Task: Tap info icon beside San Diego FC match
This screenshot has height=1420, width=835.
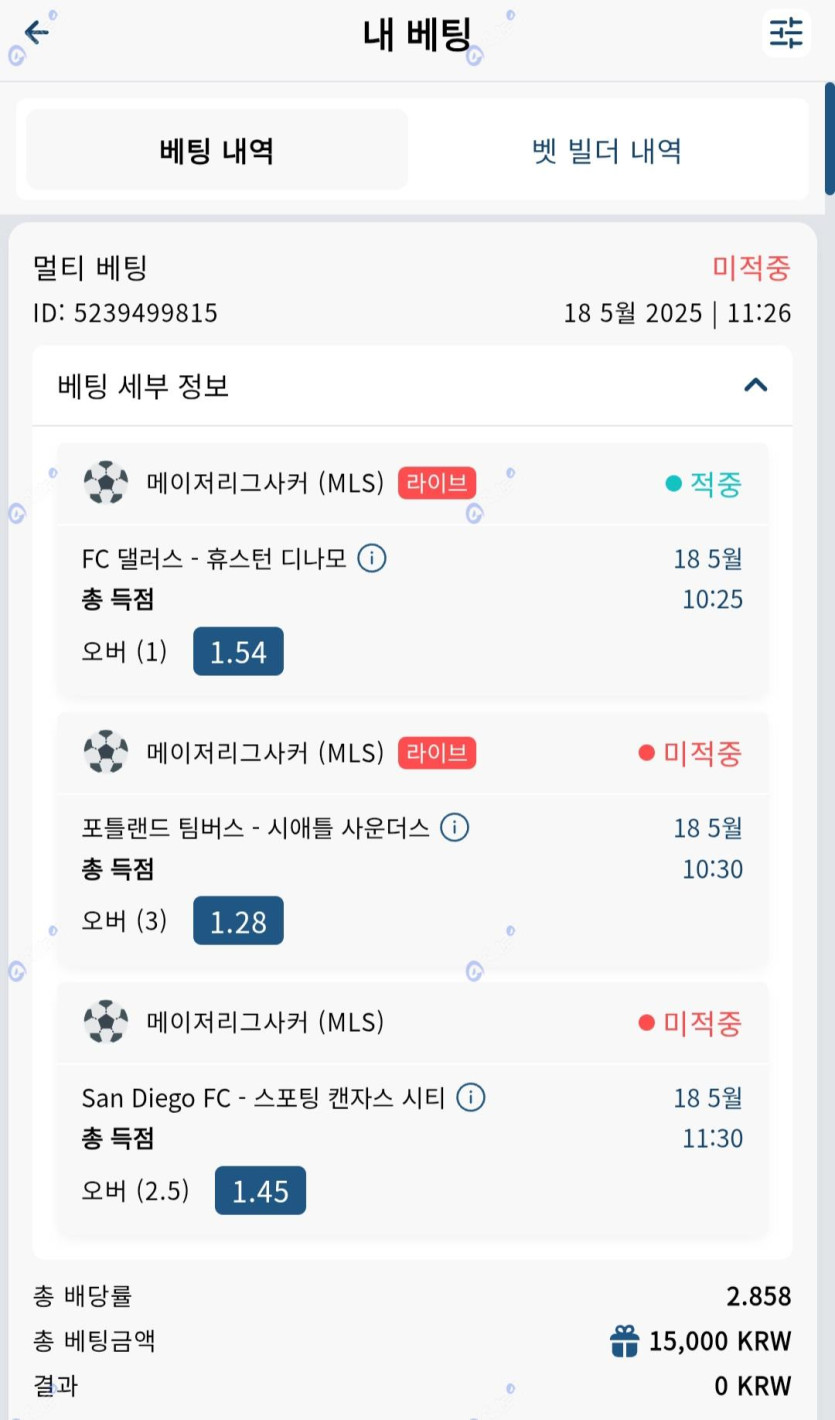Action: point(471,1098)
